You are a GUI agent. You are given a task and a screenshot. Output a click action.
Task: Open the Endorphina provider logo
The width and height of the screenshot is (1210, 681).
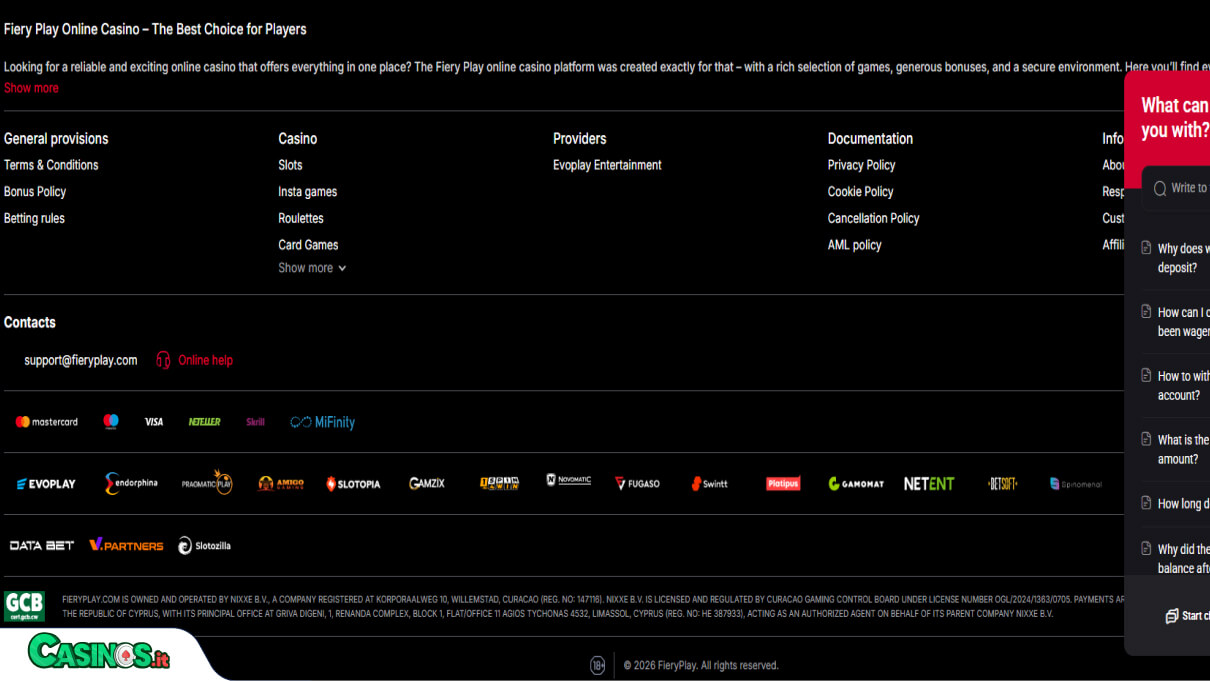pos(131,484)
